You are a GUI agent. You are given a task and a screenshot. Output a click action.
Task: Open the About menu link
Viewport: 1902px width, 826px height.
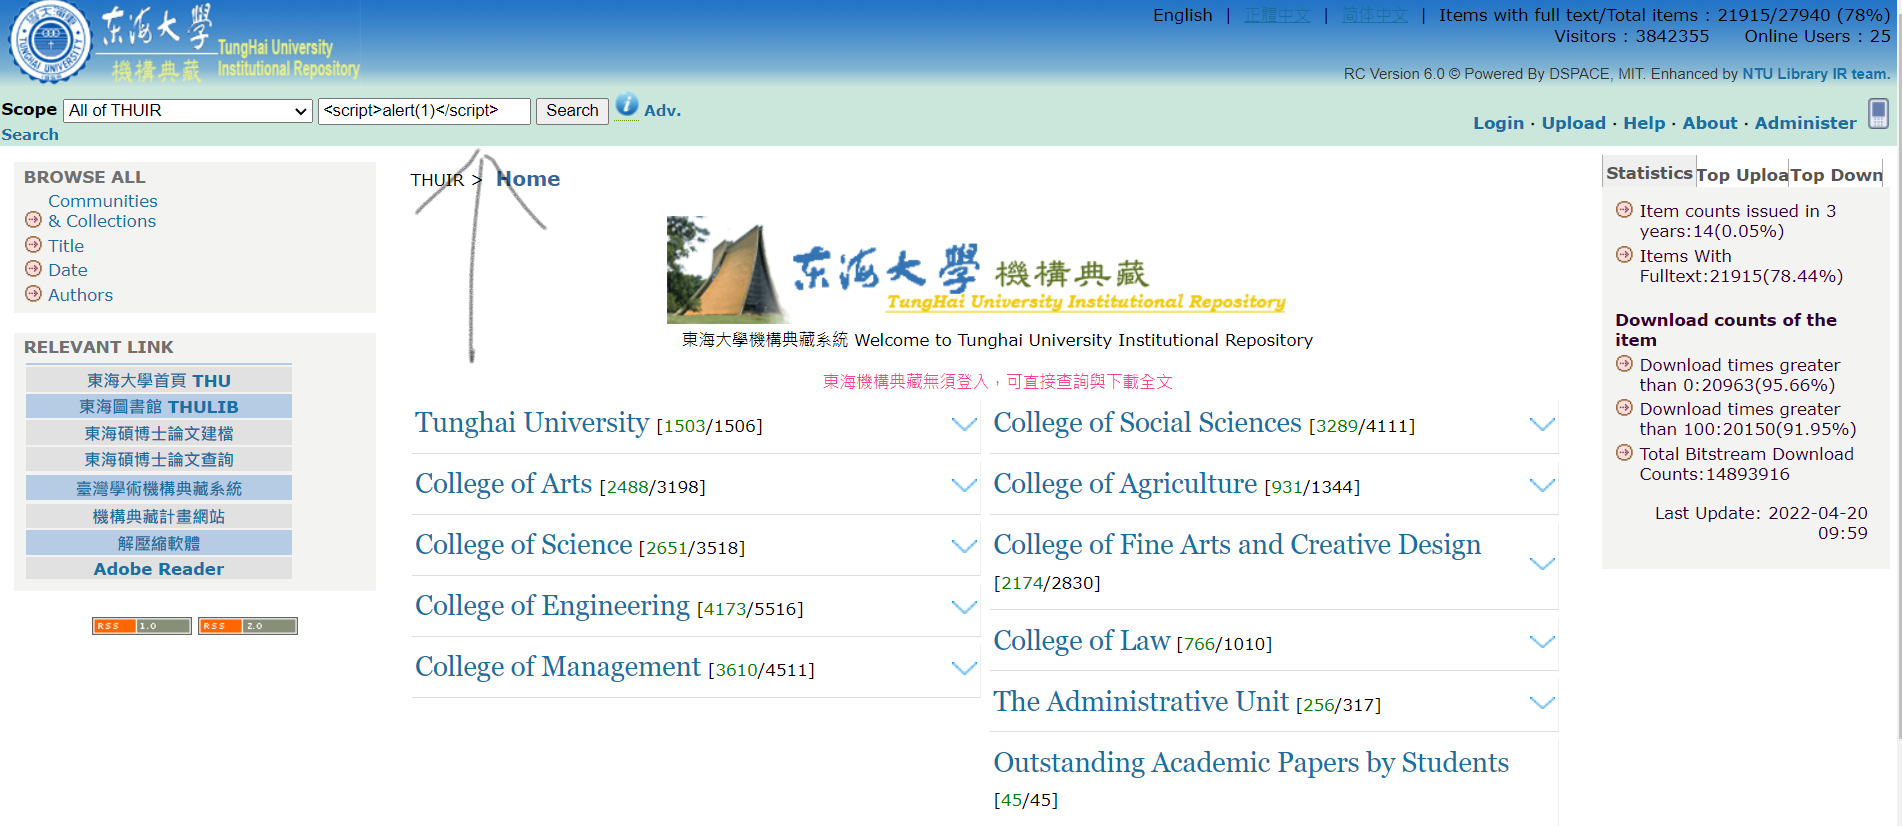[1710, 123]
